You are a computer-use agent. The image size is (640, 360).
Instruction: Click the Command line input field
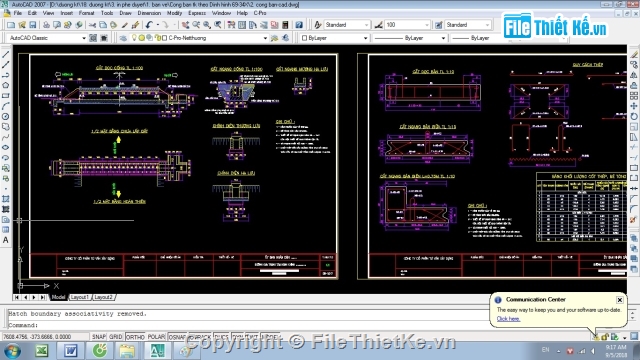tap(245, 325)
